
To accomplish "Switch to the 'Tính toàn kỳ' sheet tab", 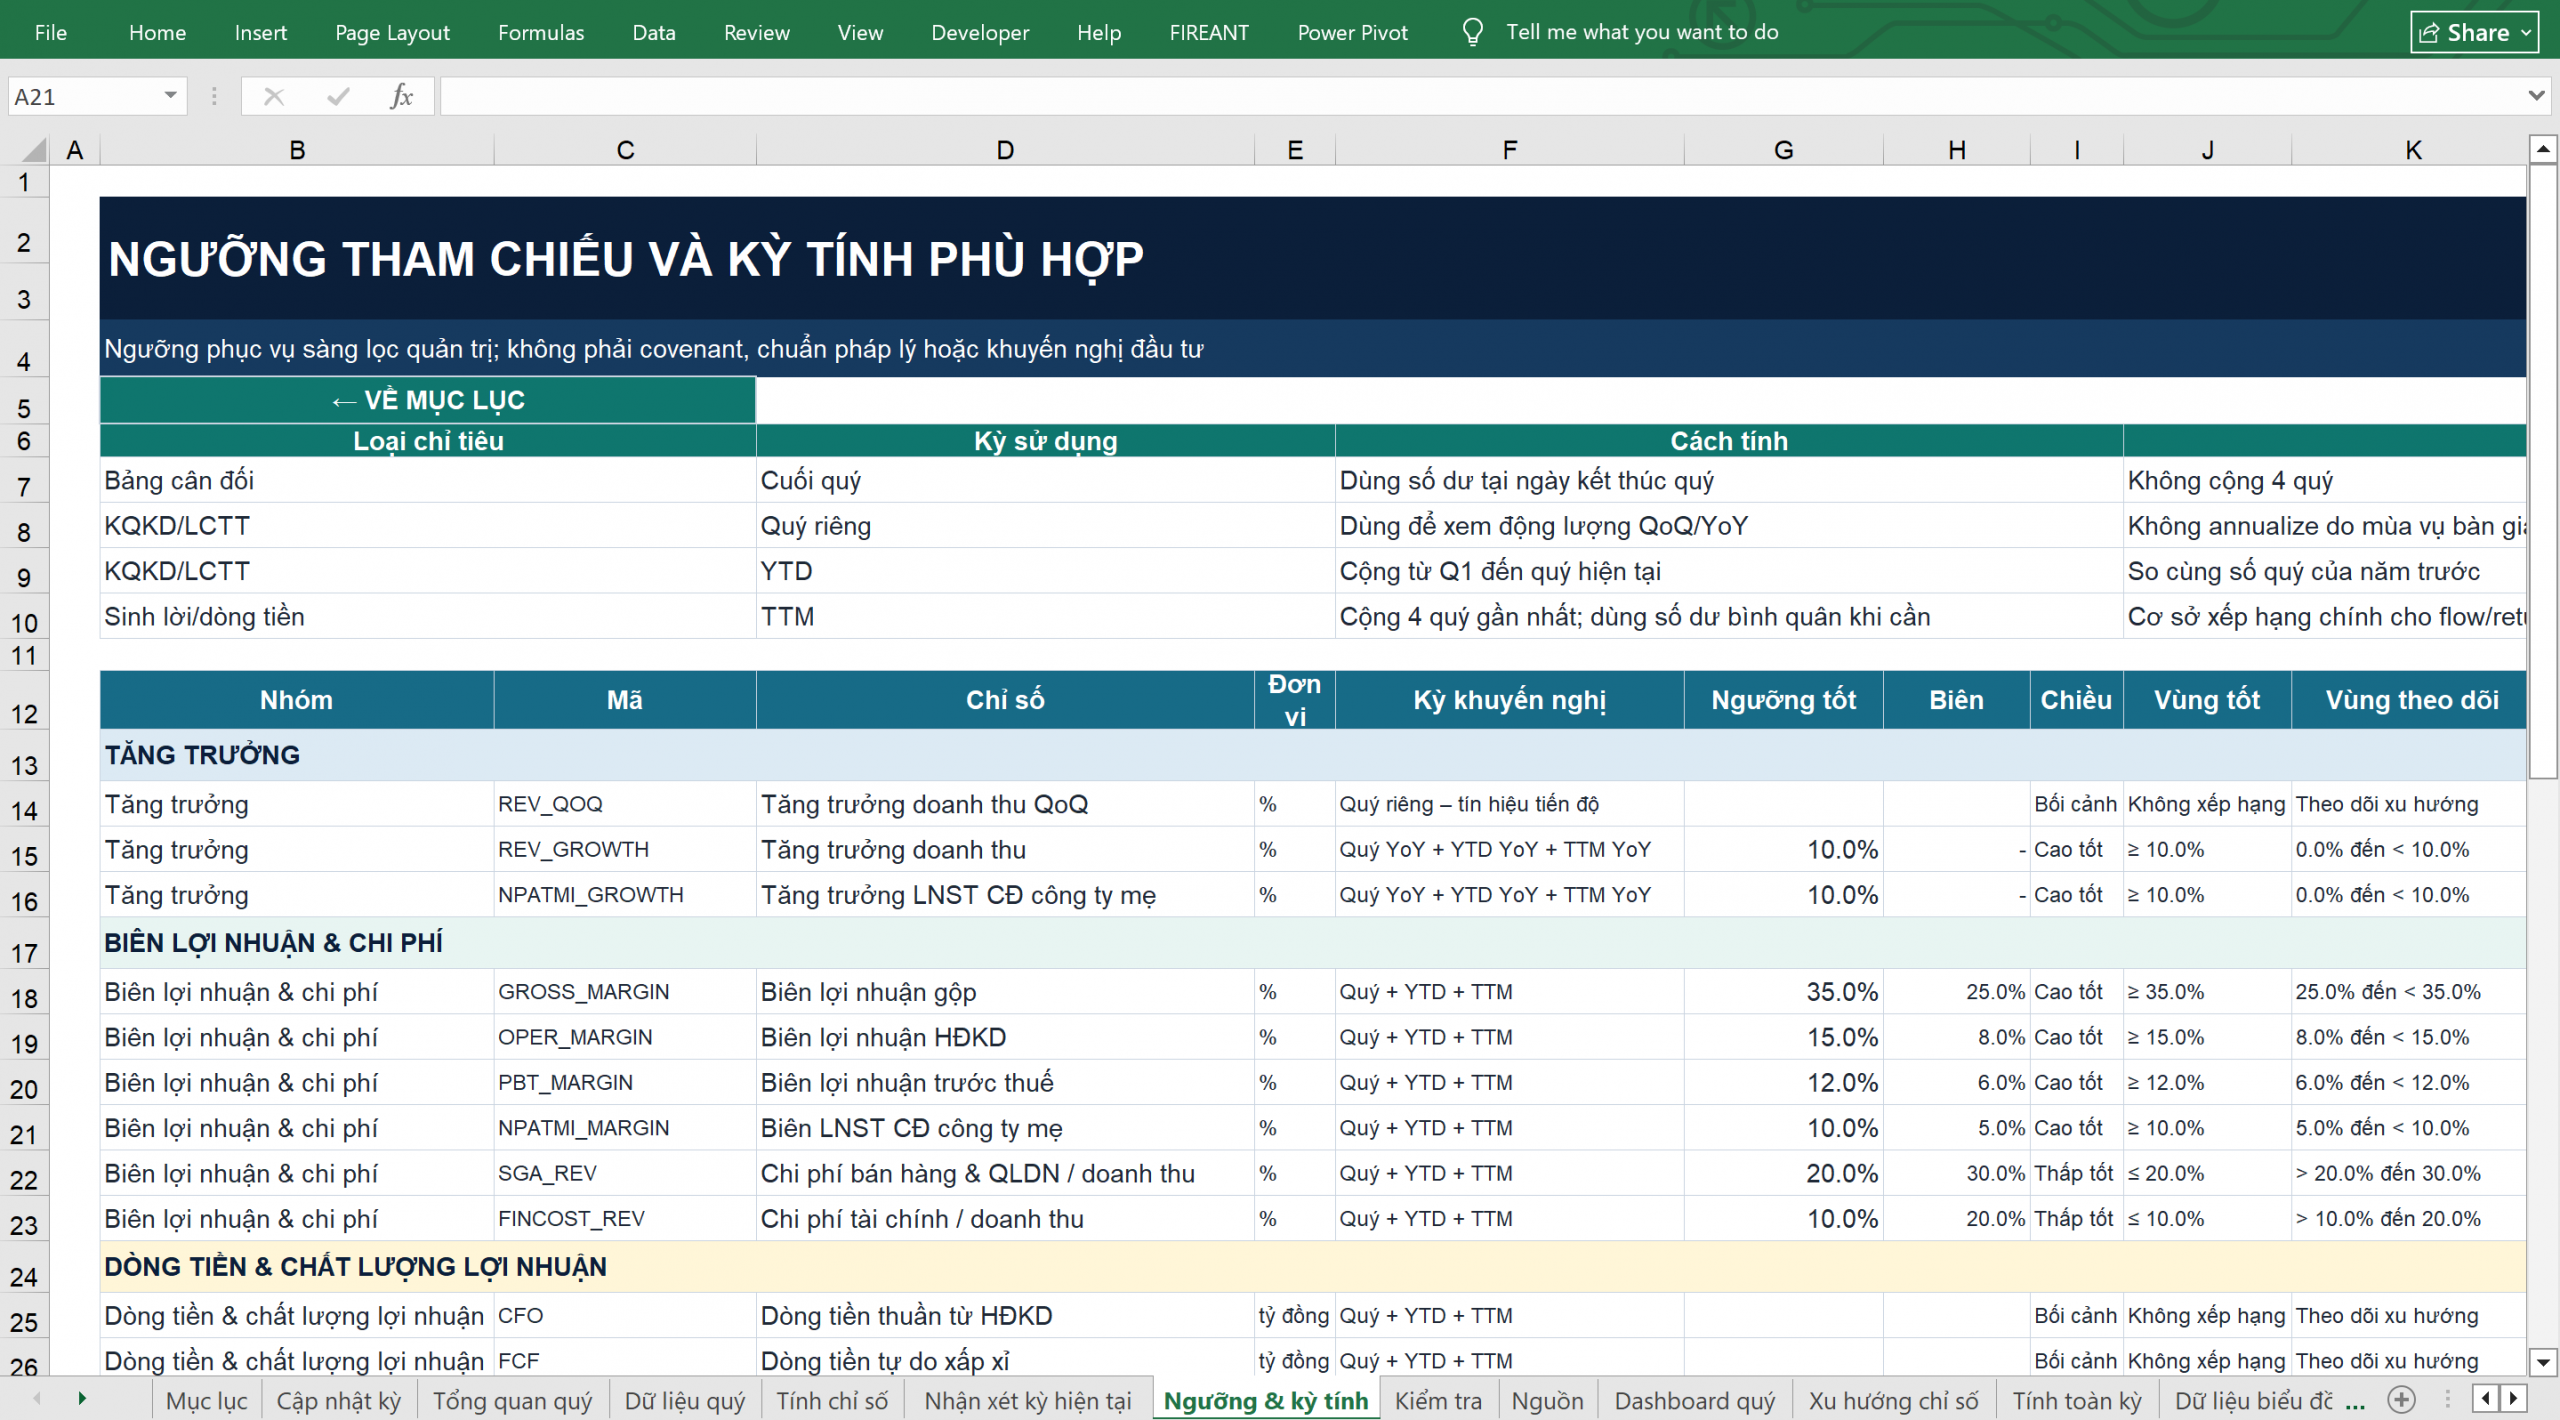I will (2077, 1400).
